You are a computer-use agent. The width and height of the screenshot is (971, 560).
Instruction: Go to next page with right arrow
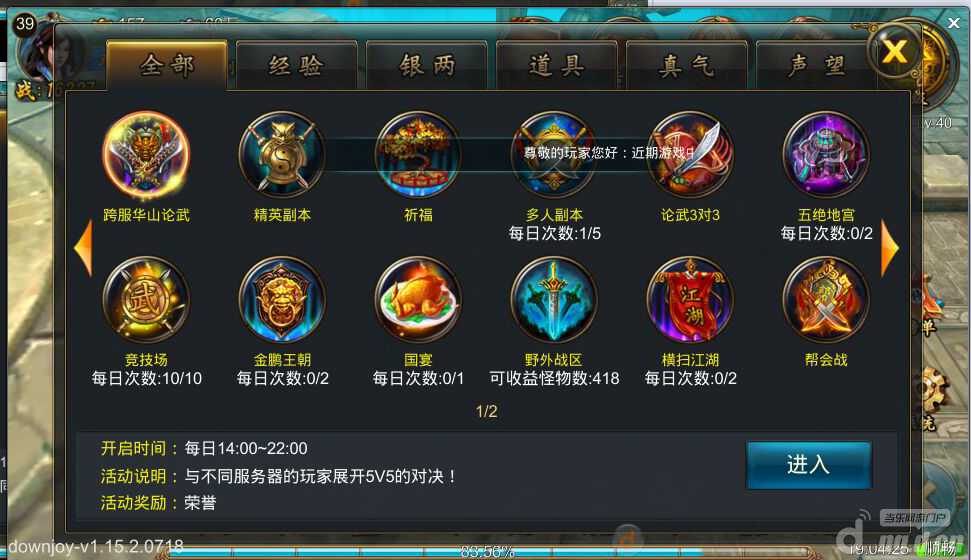coord(890,248)
